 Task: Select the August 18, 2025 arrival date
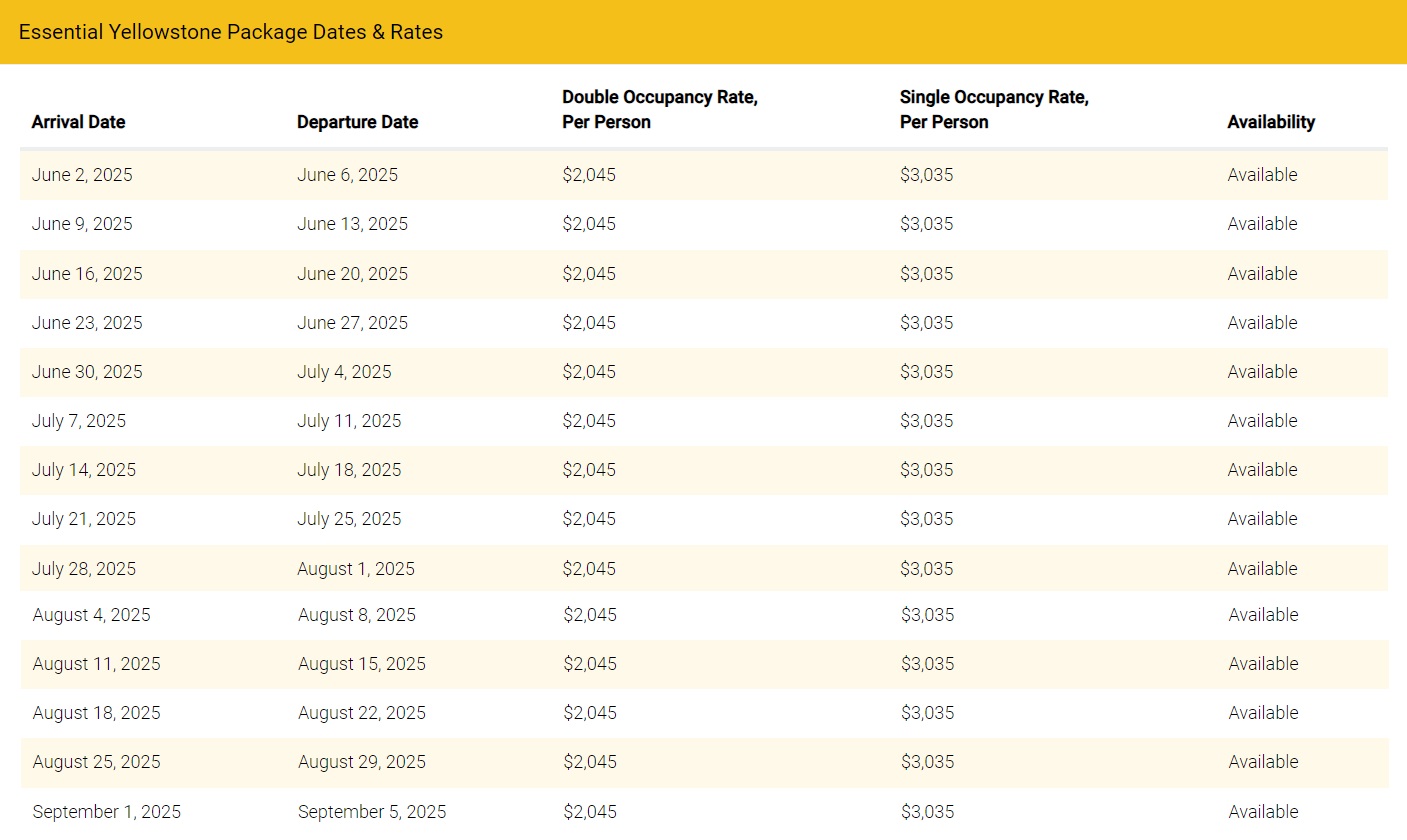click(x=96, y=712)
